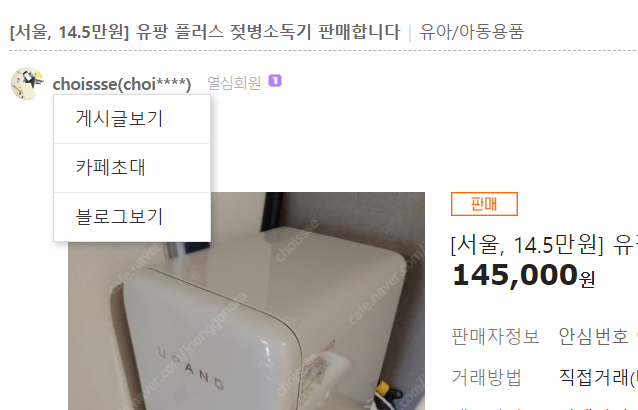Click the 거래방법 label
This screenshot has width=638, height=410.
coord(487,377)
